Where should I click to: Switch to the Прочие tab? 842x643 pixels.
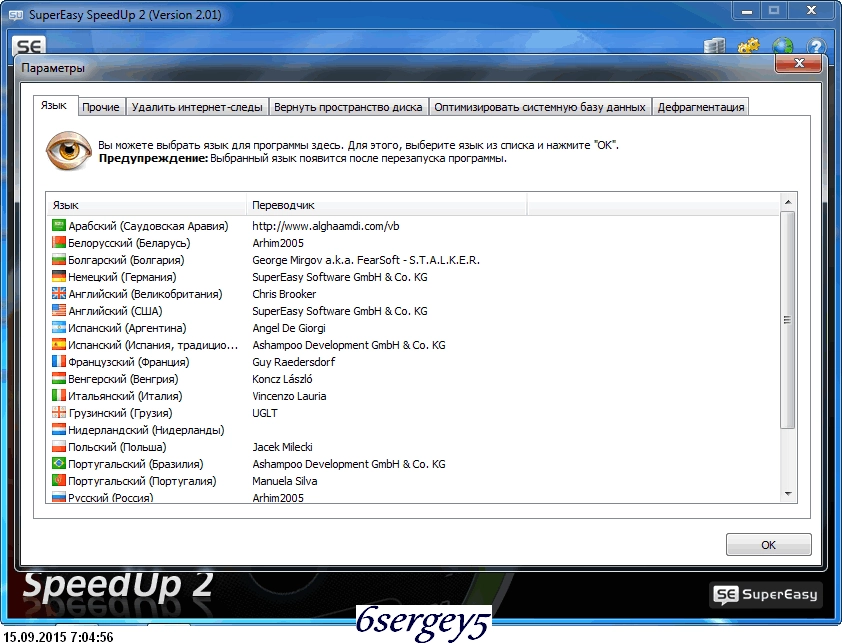[101, 107]
